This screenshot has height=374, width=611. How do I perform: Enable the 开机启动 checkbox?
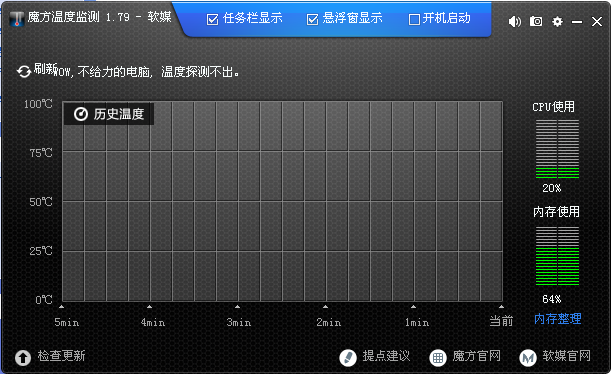coord(414,19)
